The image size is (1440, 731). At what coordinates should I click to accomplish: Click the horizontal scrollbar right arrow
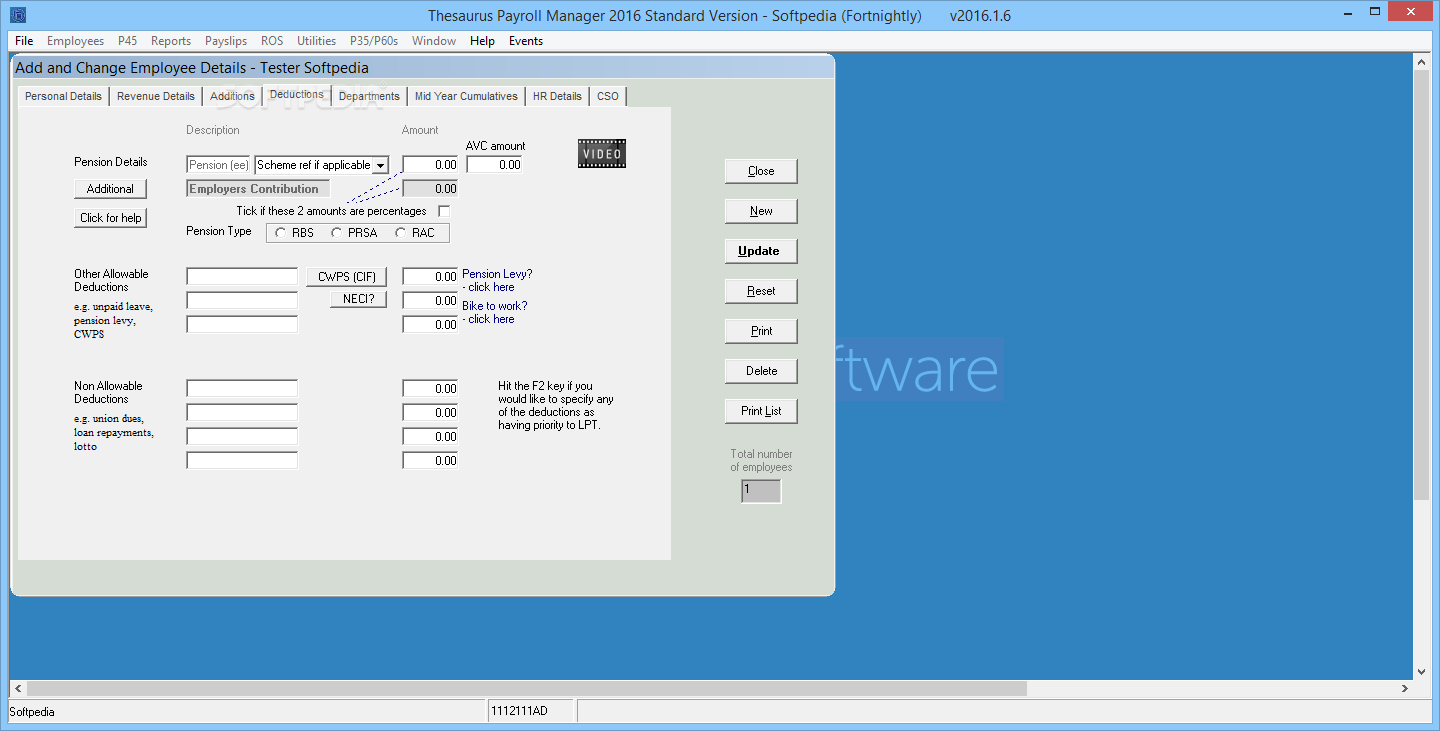(1404, 689)
